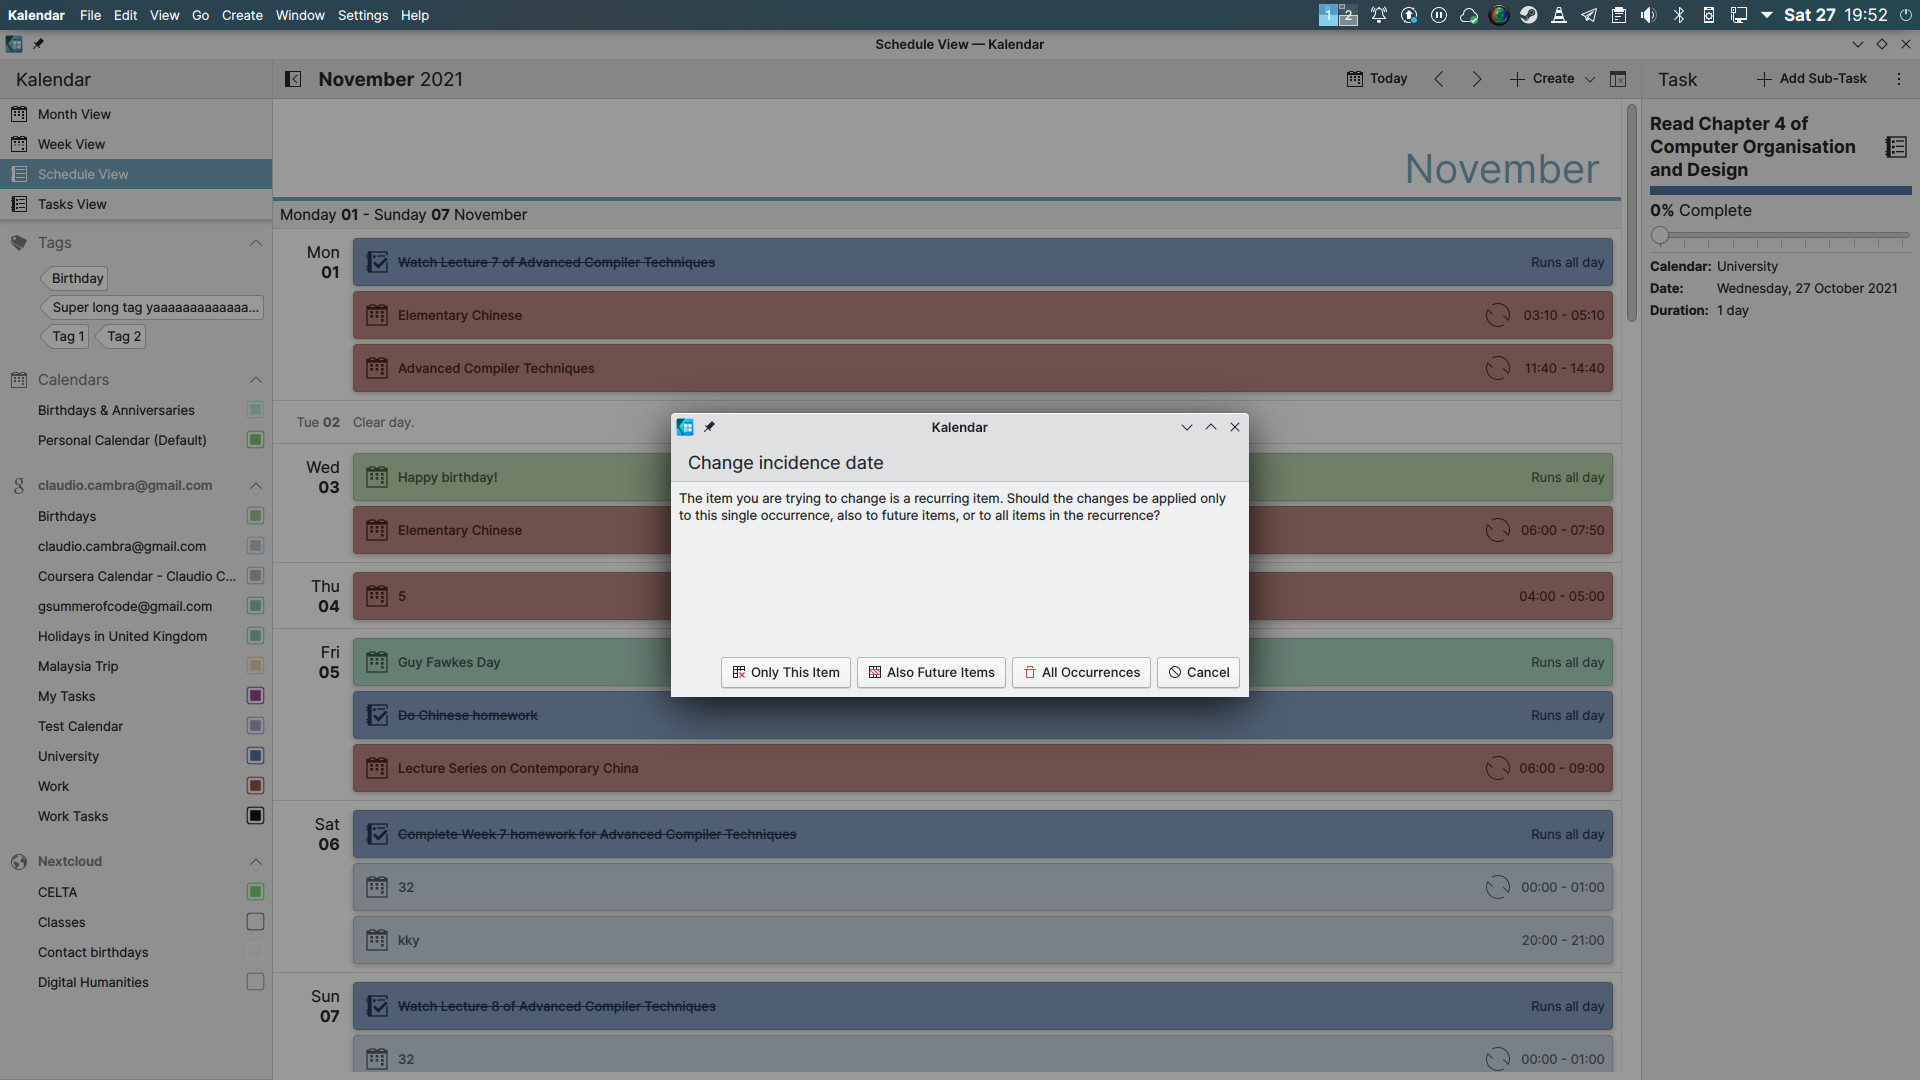The height and width of the screenshot is (1080, 1920).
Task: Enable the Digital Humanities calendar checkbox
Action: (x=255, y=982)
